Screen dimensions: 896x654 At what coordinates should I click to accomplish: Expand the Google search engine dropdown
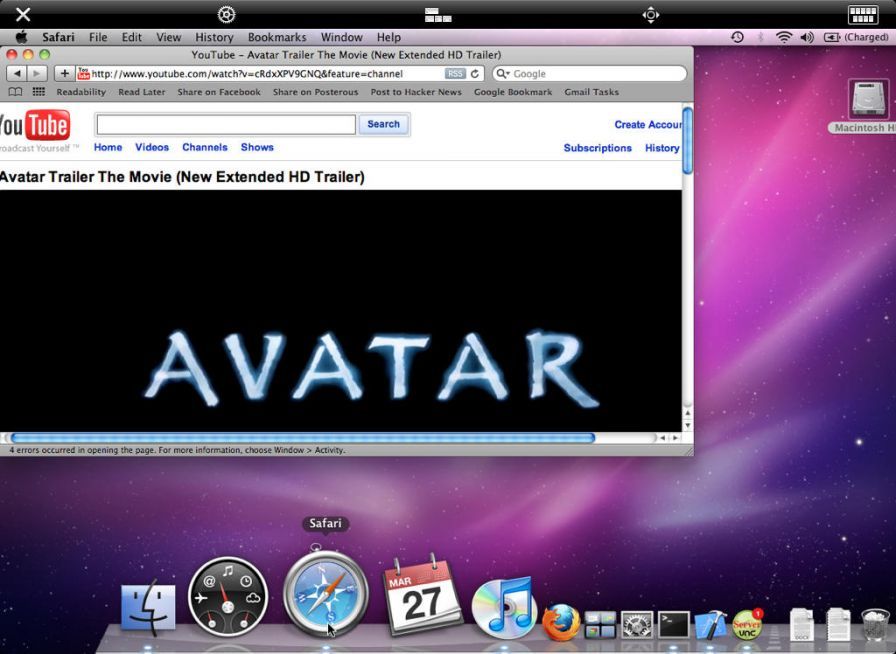[x=504, y=74]
